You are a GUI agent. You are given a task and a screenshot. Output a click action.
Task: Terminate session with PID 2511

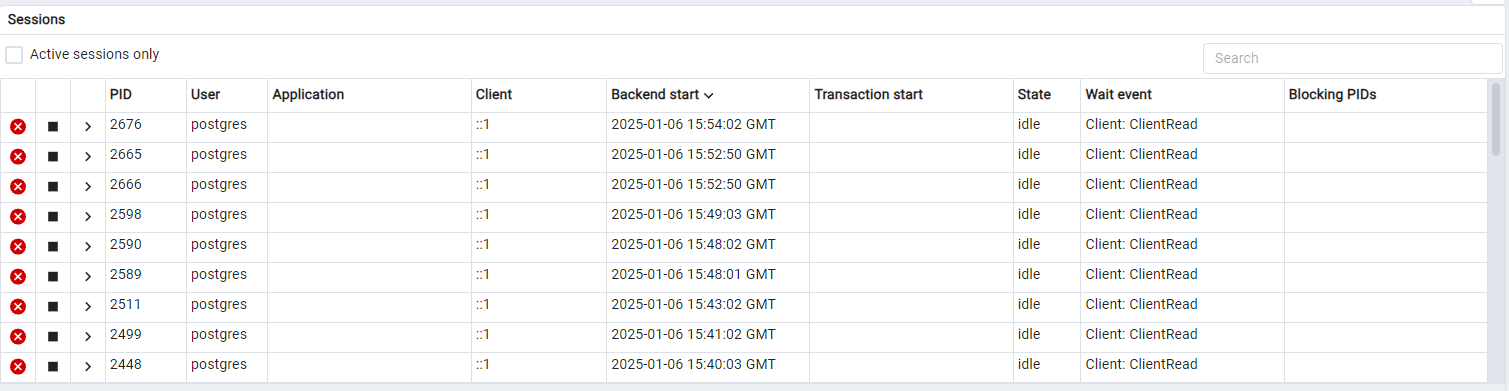point(18,307)
